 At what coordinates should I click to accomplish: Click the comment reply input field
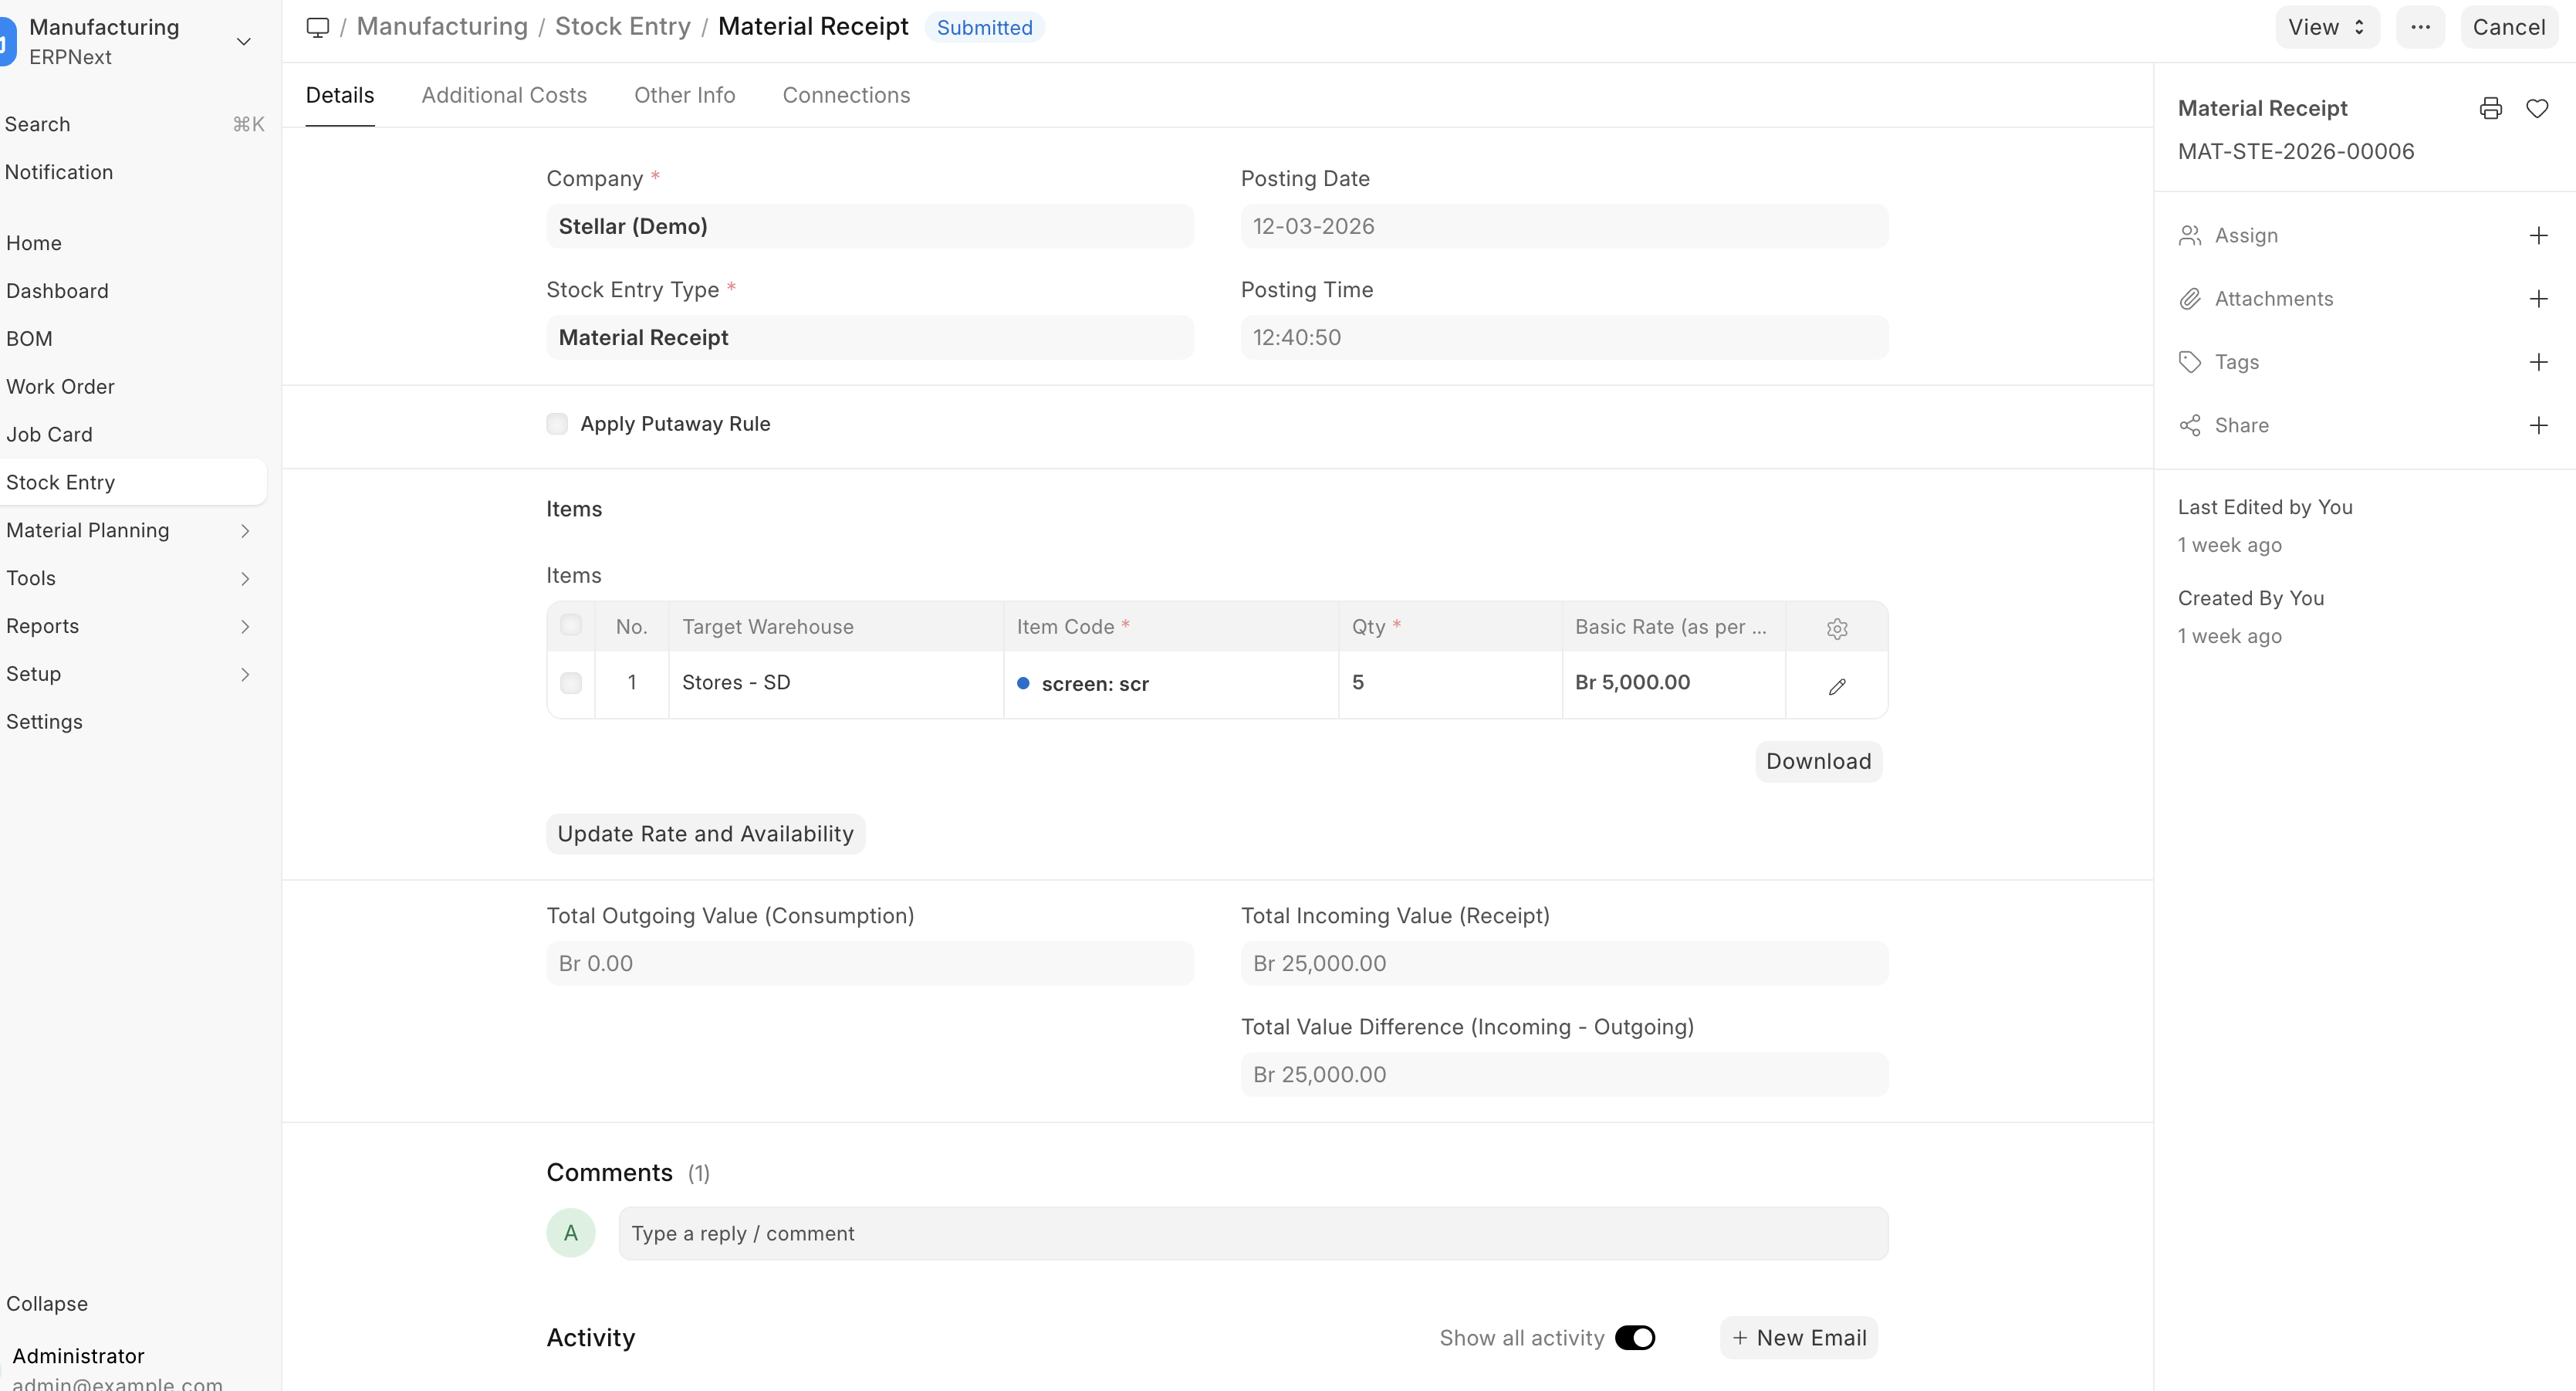(x=1252, y=1234)
